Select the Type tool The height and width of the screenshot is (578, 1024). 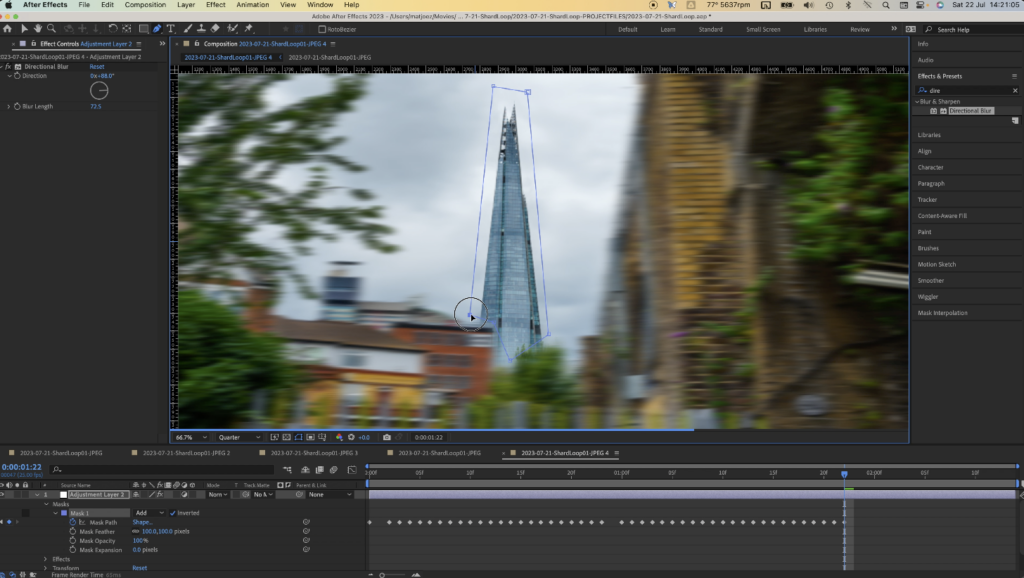[170, 29]
